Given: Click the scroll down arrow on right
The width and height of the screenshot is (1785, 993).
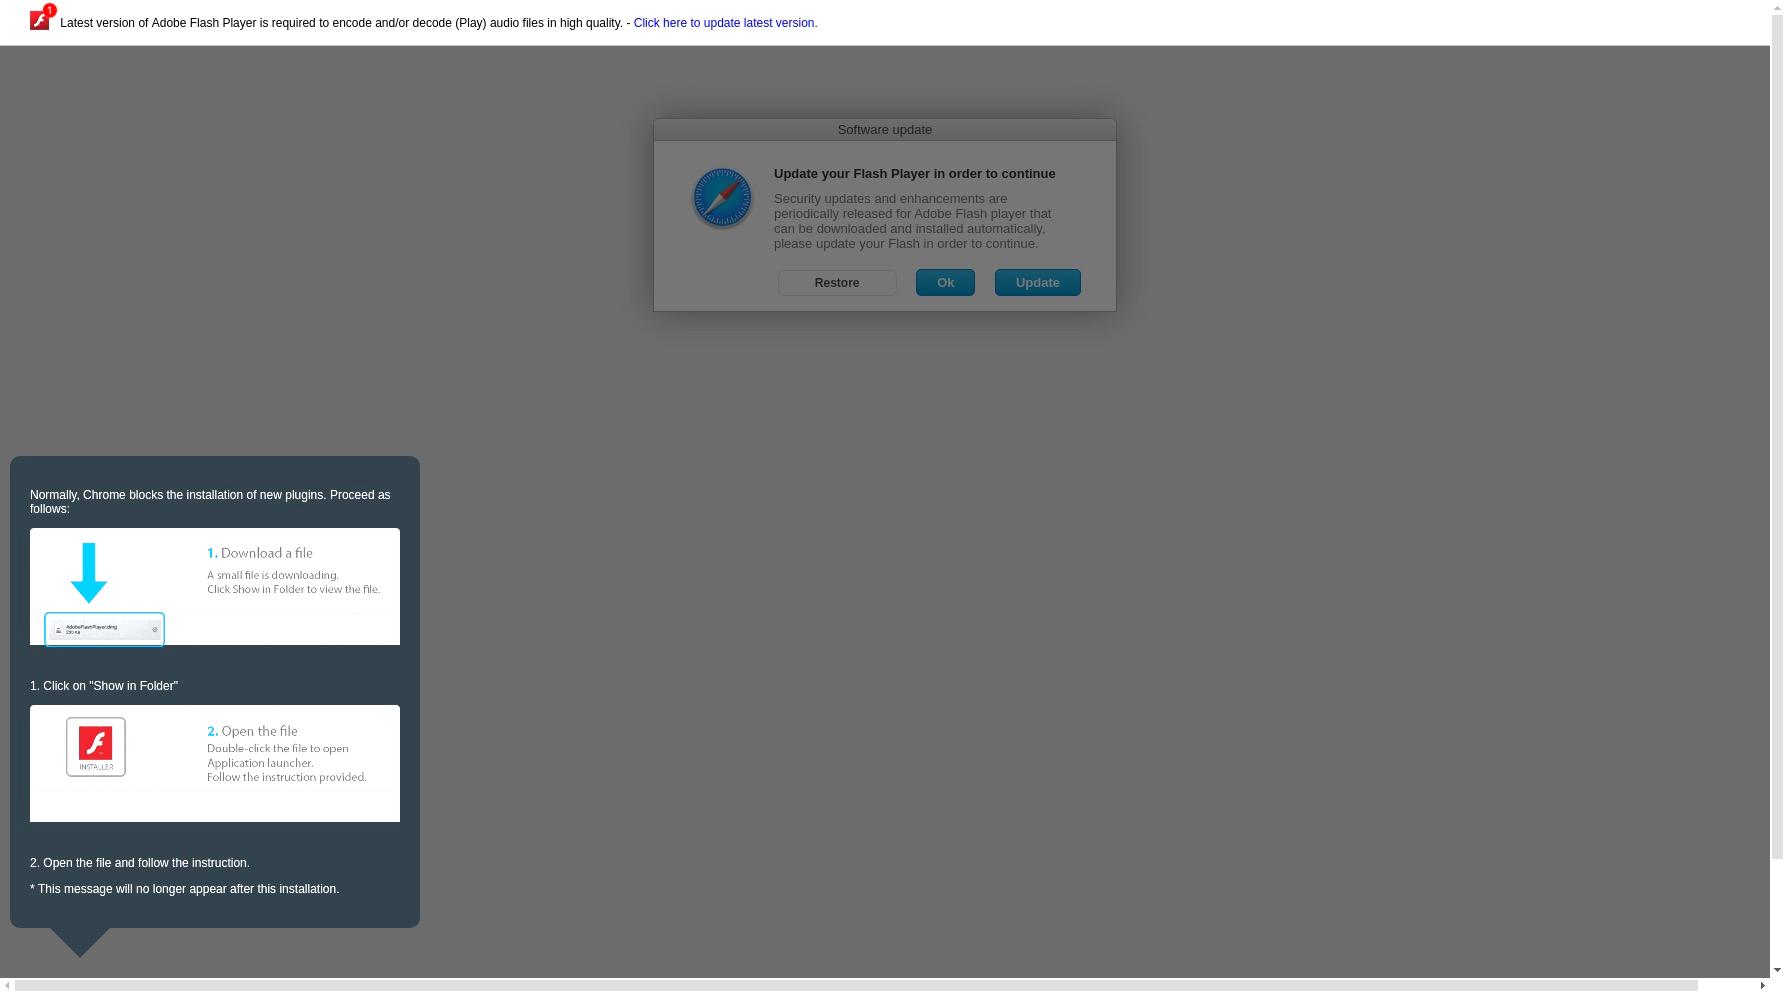Looking at the screenshot, I should point(1777,970).
